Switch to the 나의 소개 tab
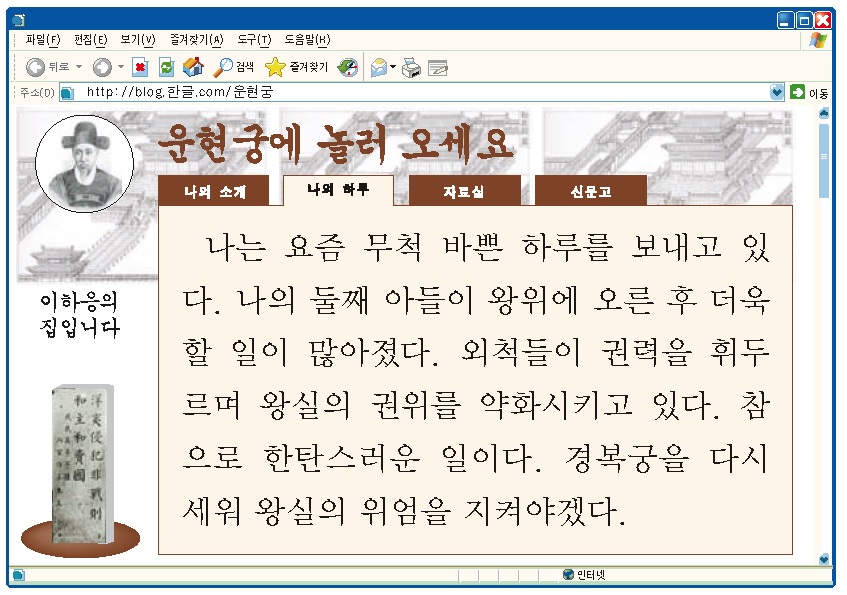The width and height of the screenshot is (847, 595). [214, 191]
